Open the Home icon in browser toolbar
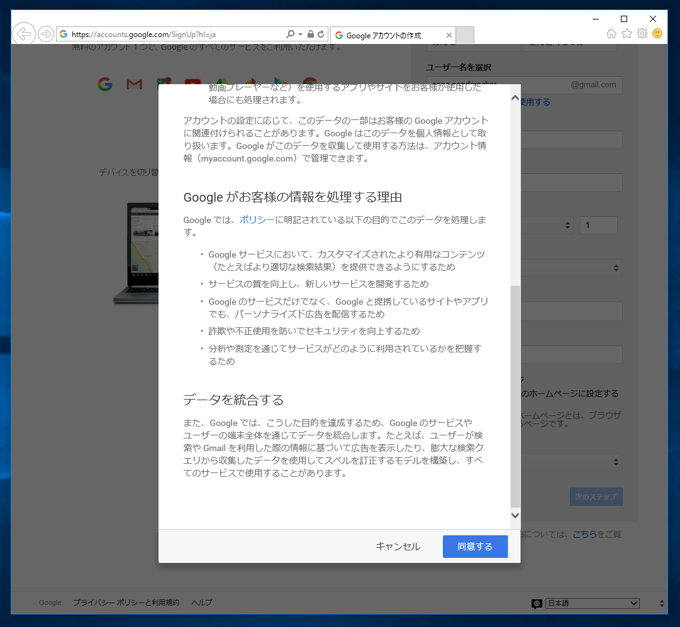Image resolution: width=680 pixels, height=627 pixels. pyautogui.click(x=611, y=33)
